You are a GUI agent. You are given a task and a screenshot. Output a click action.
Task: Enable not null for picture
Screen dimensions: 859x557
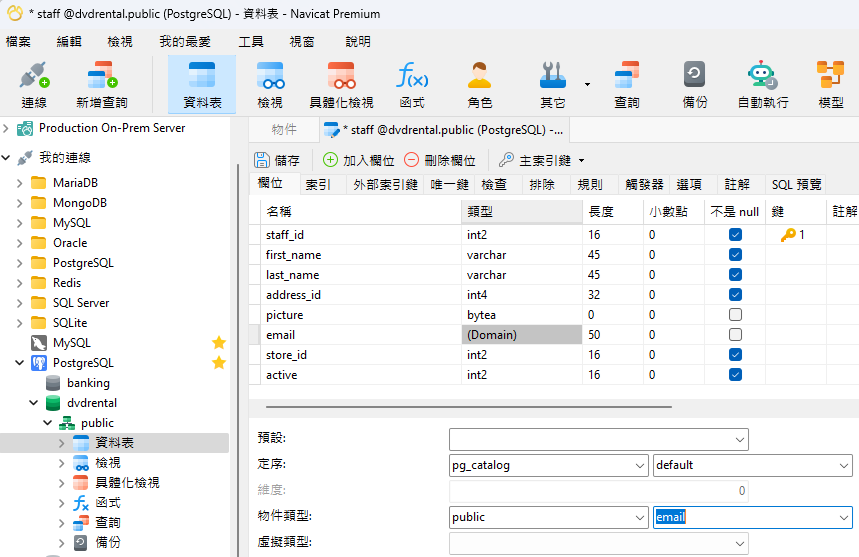pyautogui.click(x=735, y=314)
